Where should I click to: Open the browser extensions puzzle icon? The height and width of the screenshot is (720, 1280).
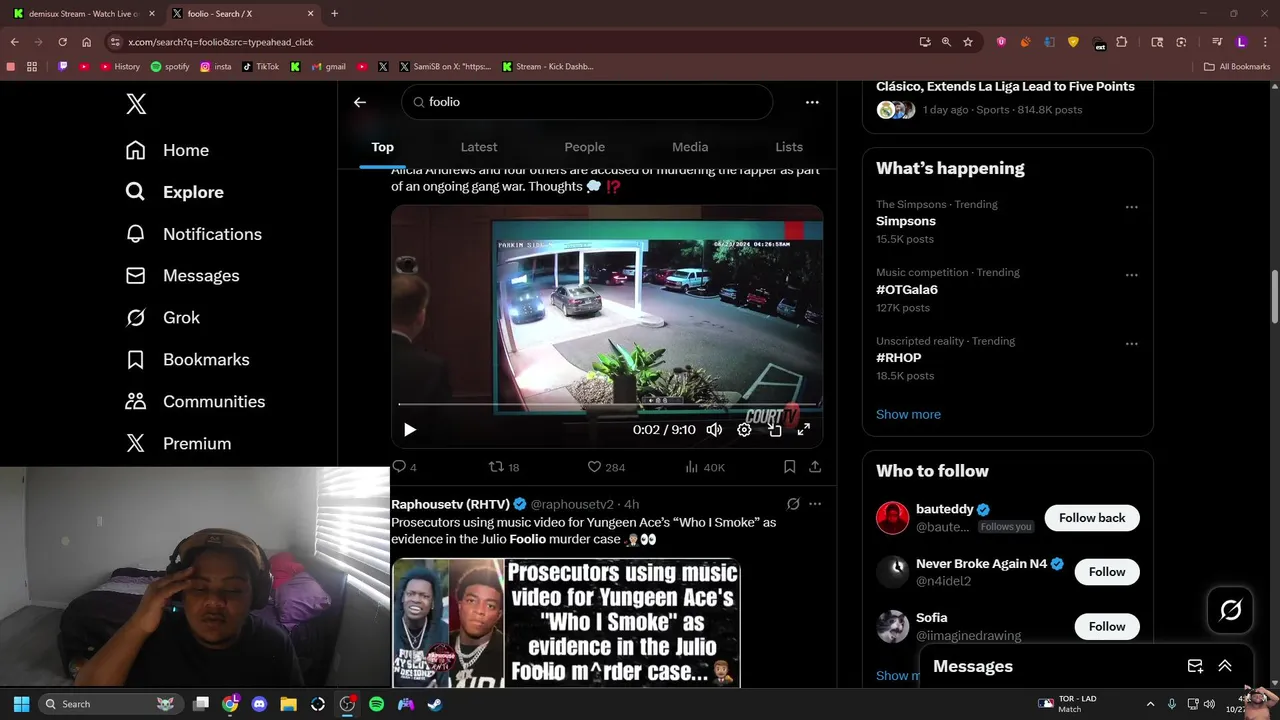pyautogui.click(x=1121, y=42)
